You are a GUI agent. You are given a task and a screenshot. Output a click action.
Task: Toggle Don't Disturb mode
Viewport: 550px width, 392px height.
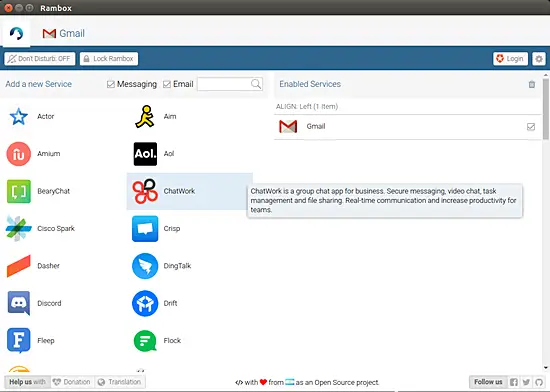[x=40, y=59]
